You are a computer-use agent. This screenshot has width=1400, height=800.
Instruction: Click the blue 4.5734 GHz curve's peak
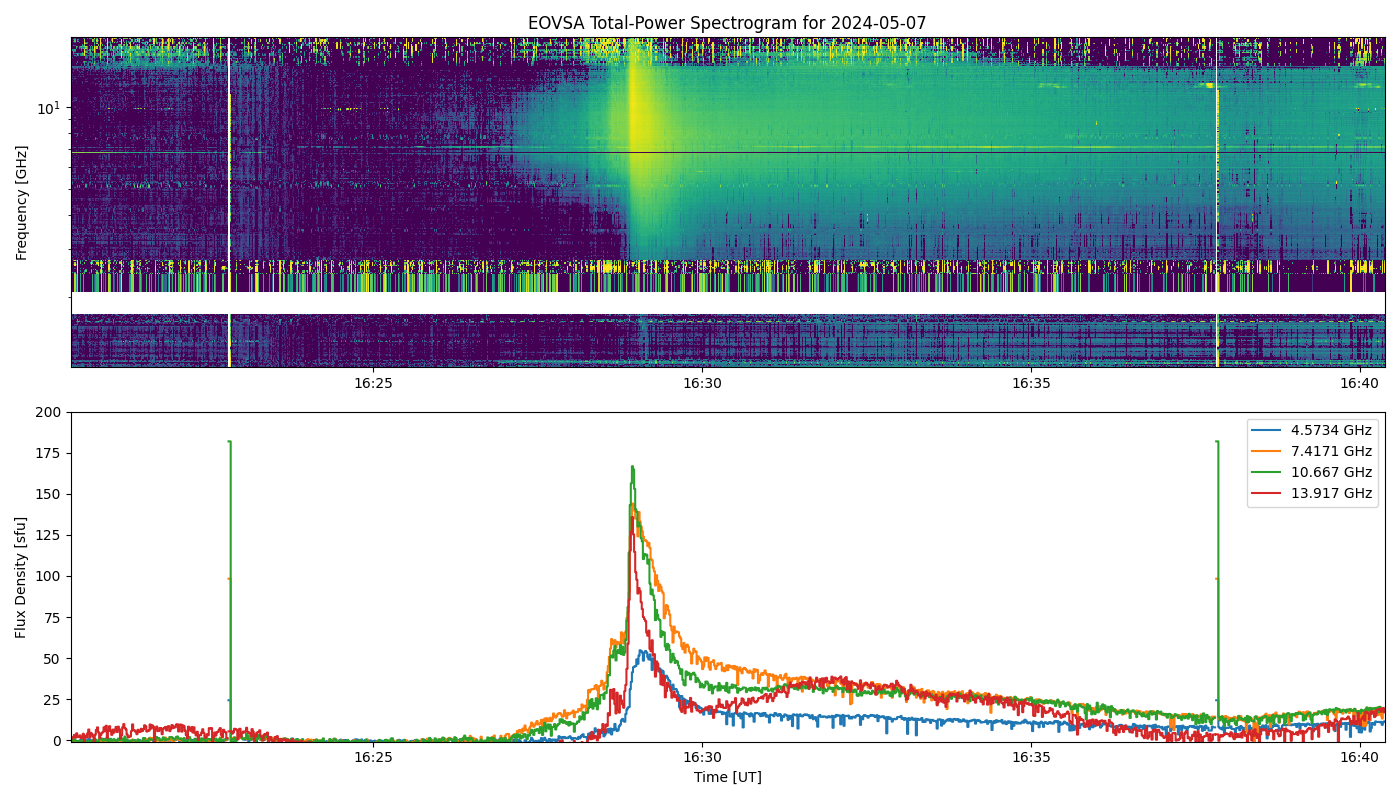point(643,652)
